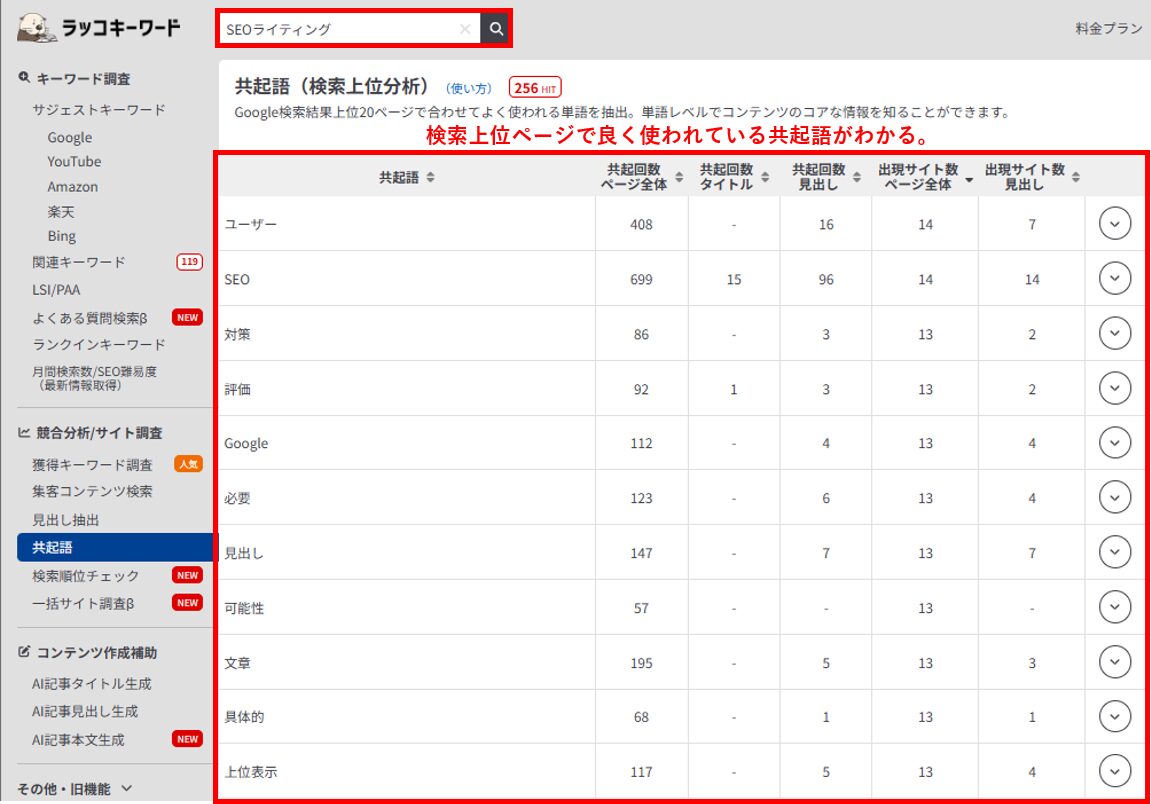Click the 408 count in ユーザー row
This screenshot has width=1151, height=804.
pyautogui.click(x=641, y=224)
